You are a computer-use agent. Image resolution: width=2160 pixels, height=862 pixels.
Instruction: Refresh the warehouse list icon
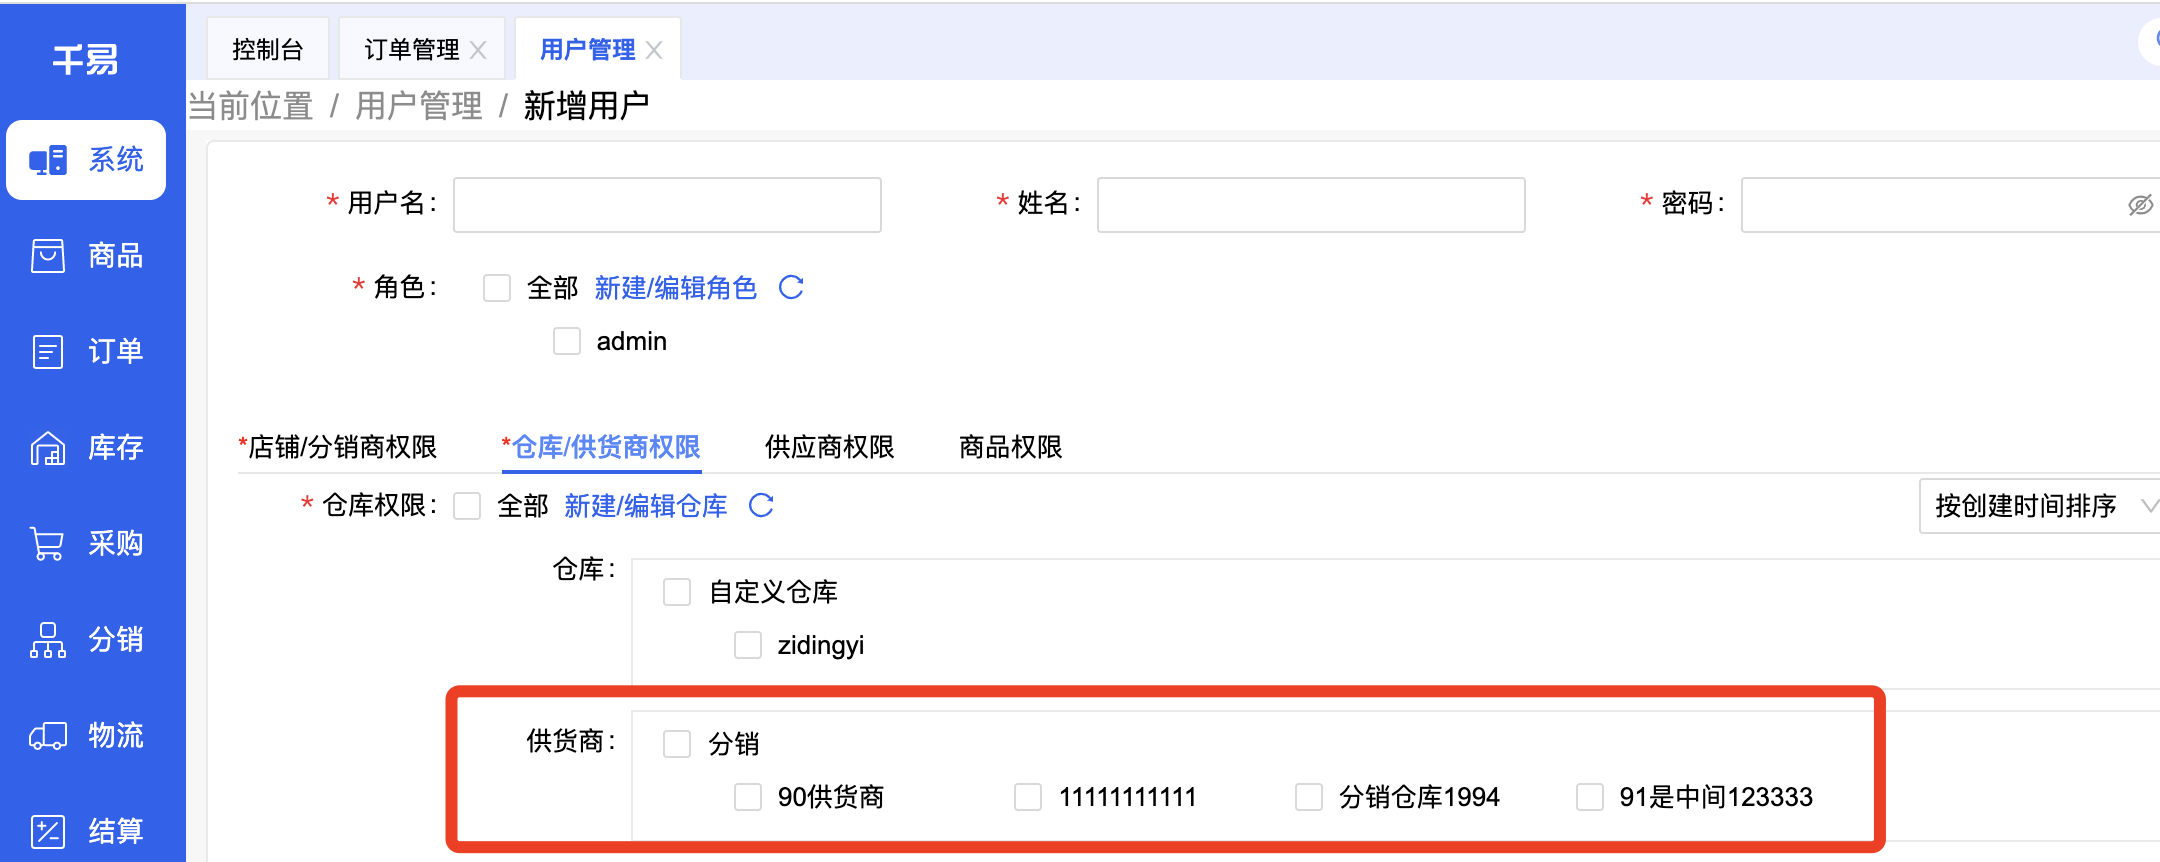[x=761, y=506]
